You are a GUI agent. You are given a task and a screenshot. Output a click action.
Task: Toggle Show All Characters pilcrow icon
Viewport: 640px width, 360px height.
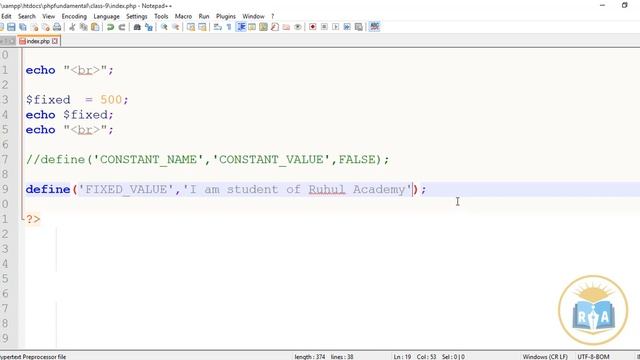229,27
